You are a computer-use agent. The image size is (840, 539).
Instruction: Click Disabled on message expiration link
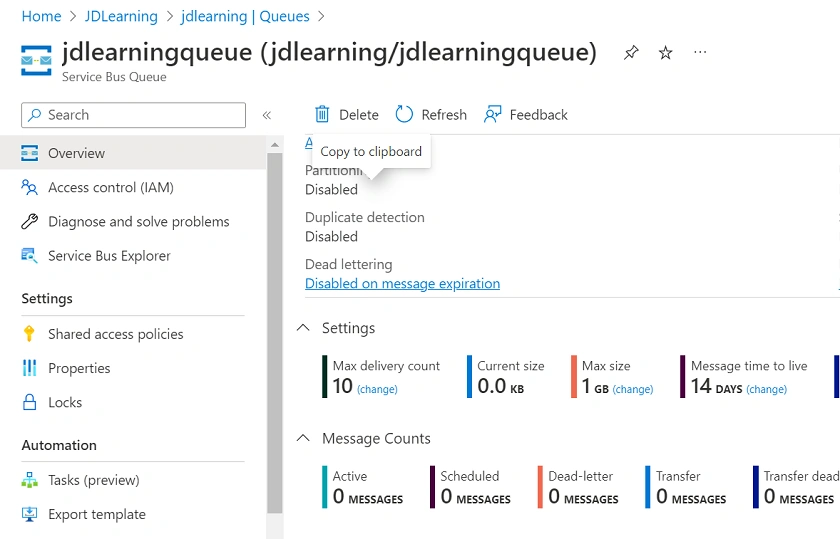(402, 283)
